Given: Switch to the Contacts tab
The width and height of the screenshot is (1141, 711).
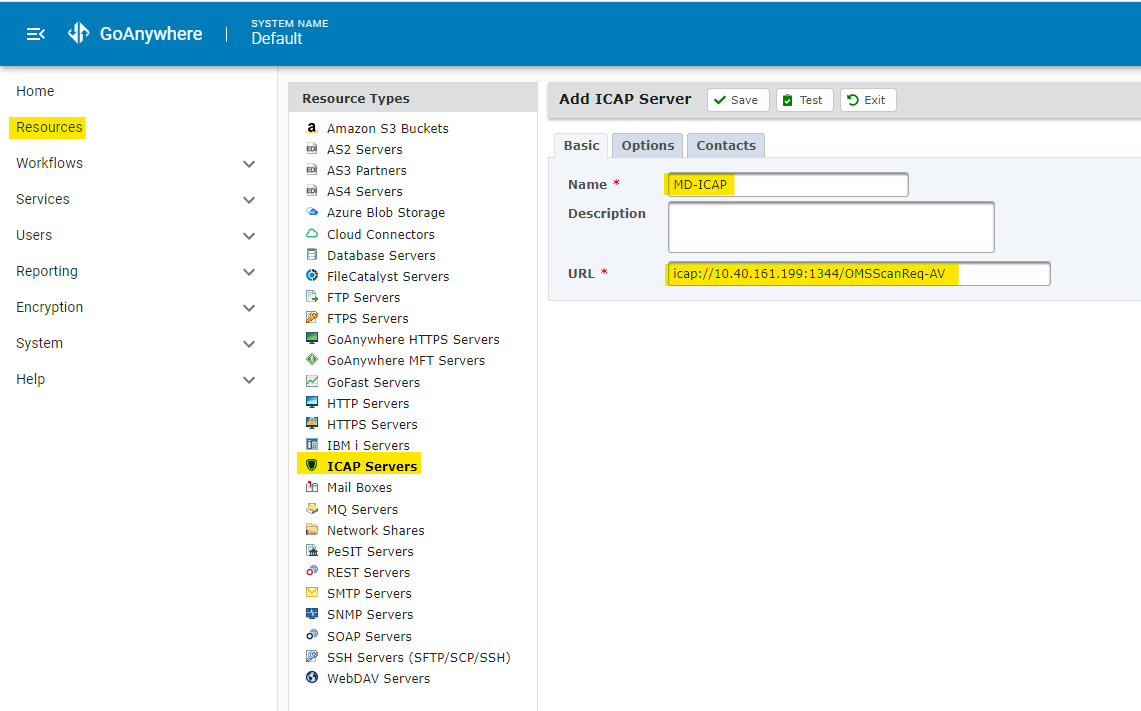Looking at the screenshot, I should [x=726, y=146].
